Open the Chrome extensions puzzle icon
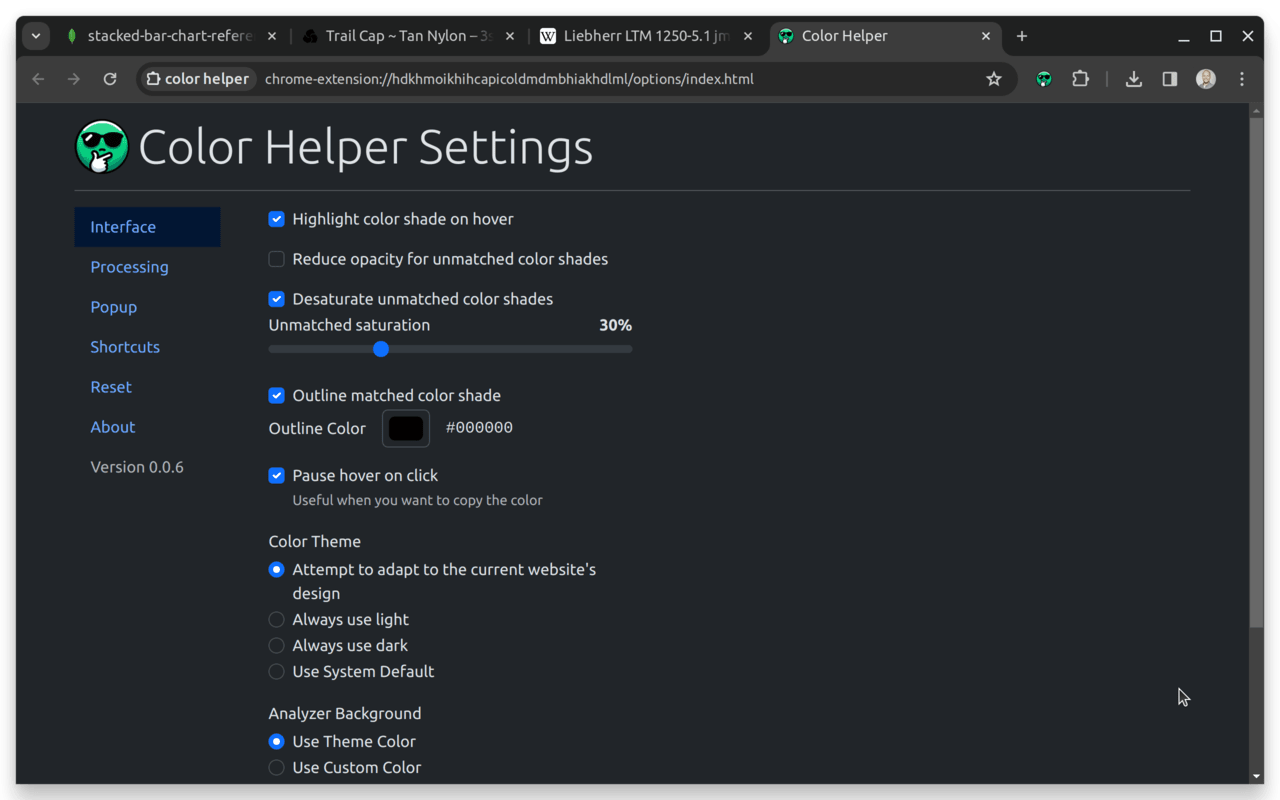Screen dimensions: 1280x800 coord(1080,79)
